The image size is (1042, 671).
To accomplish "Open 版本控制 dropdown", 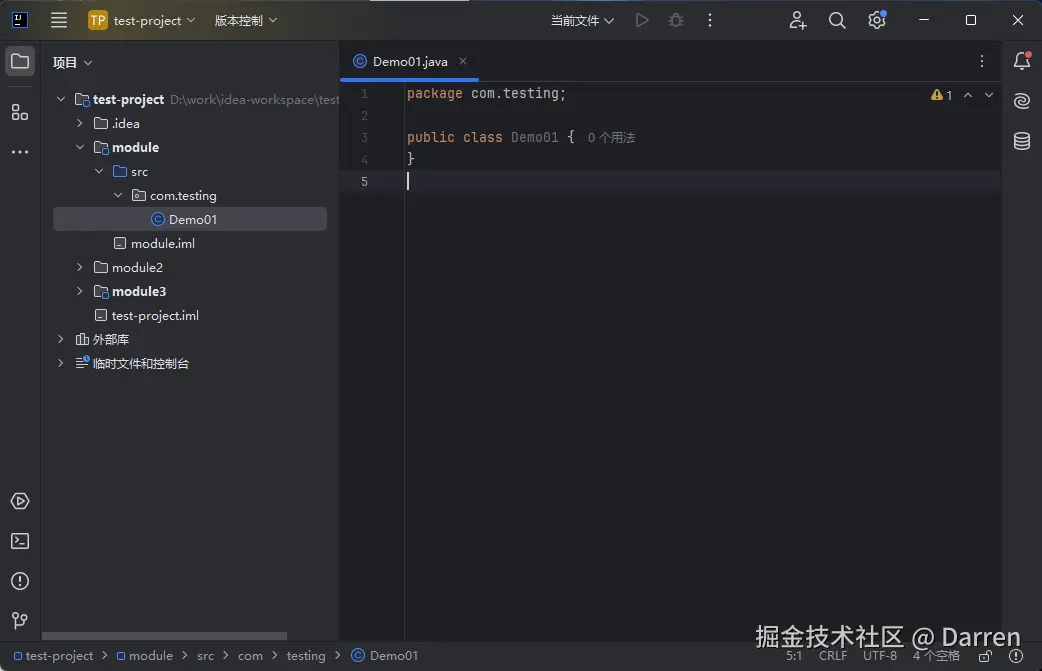I will coord(245,21).
